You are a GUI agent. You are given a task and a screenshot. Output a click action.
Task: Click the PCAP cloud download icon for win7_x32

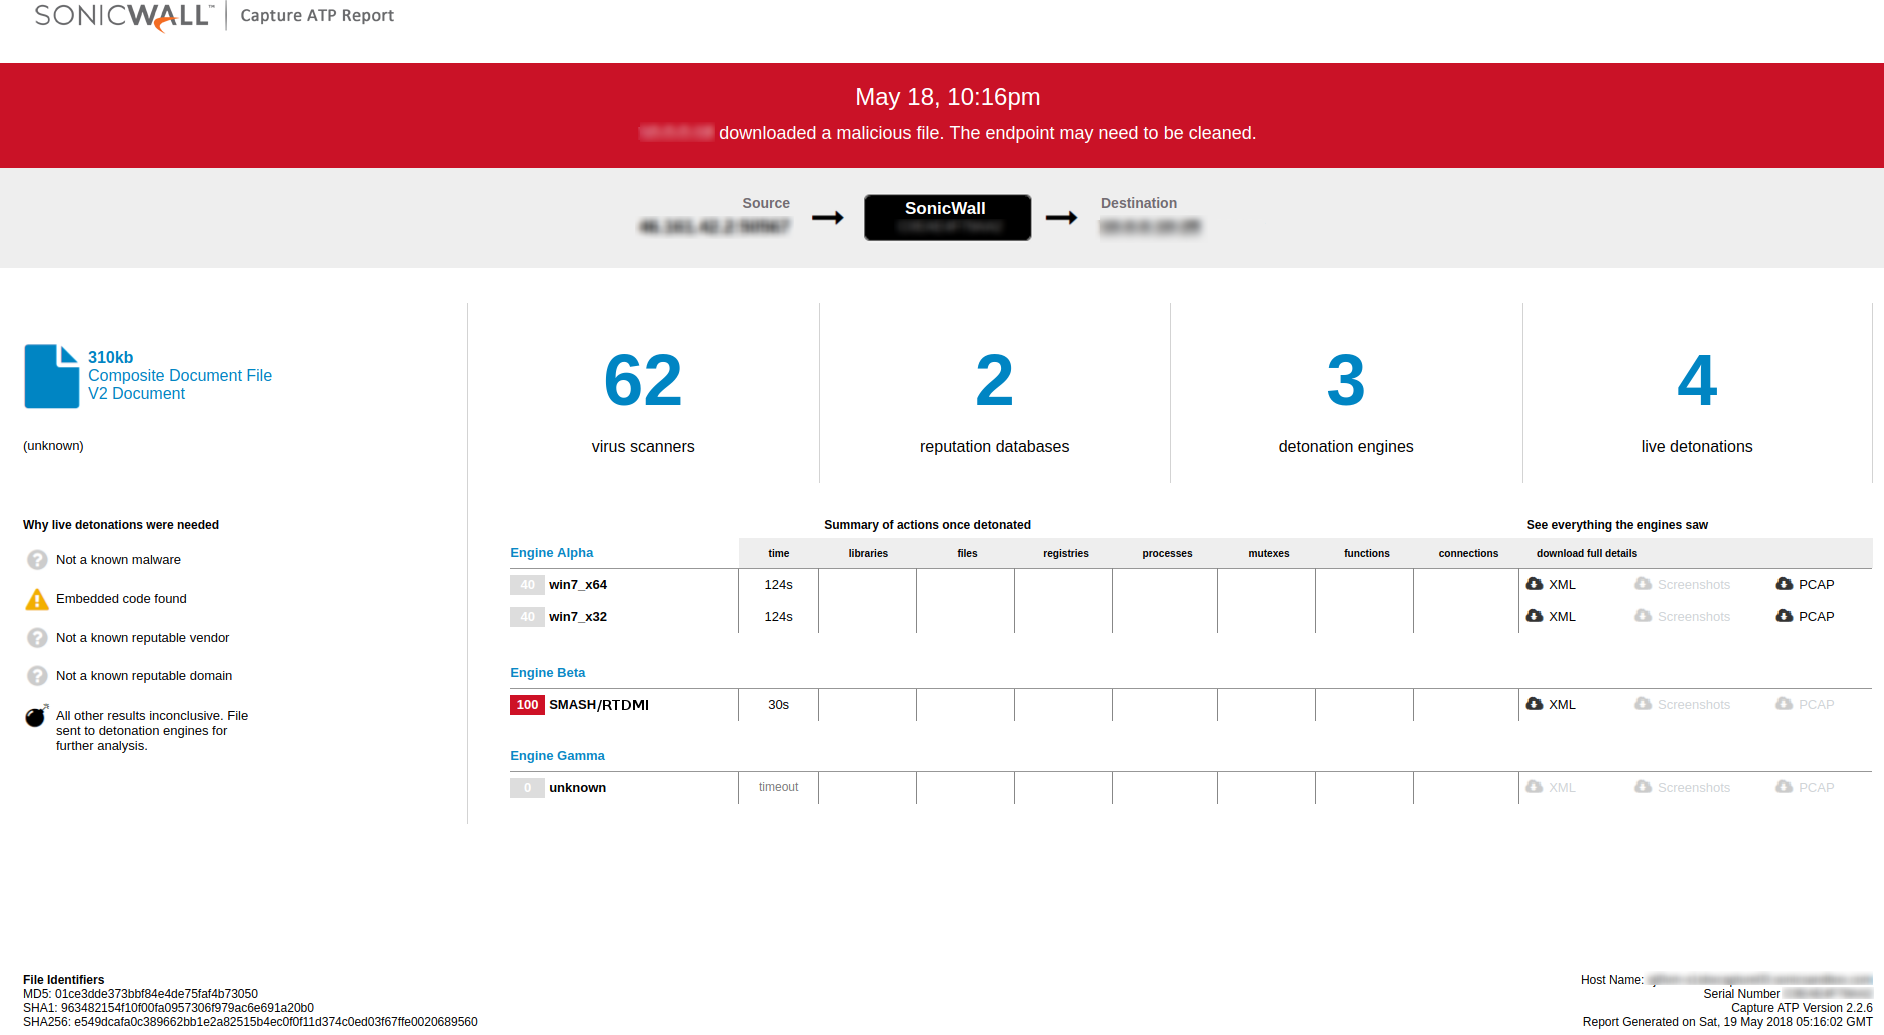(1784, 616)
